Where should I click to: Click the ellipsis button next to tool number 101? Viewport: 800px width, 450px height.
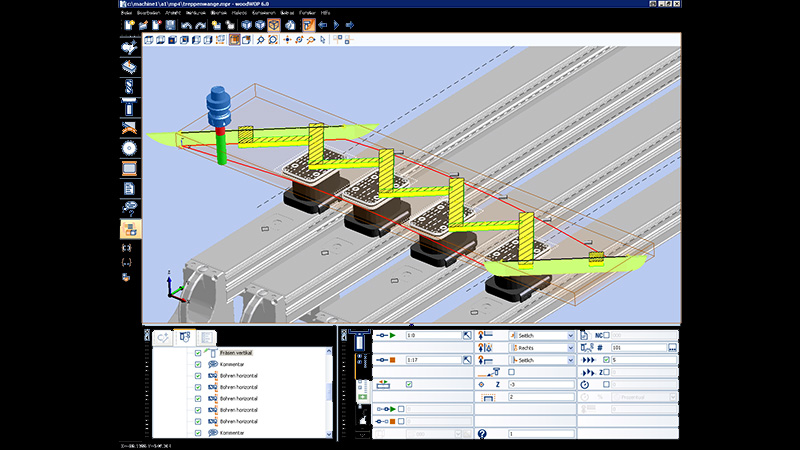672,347
